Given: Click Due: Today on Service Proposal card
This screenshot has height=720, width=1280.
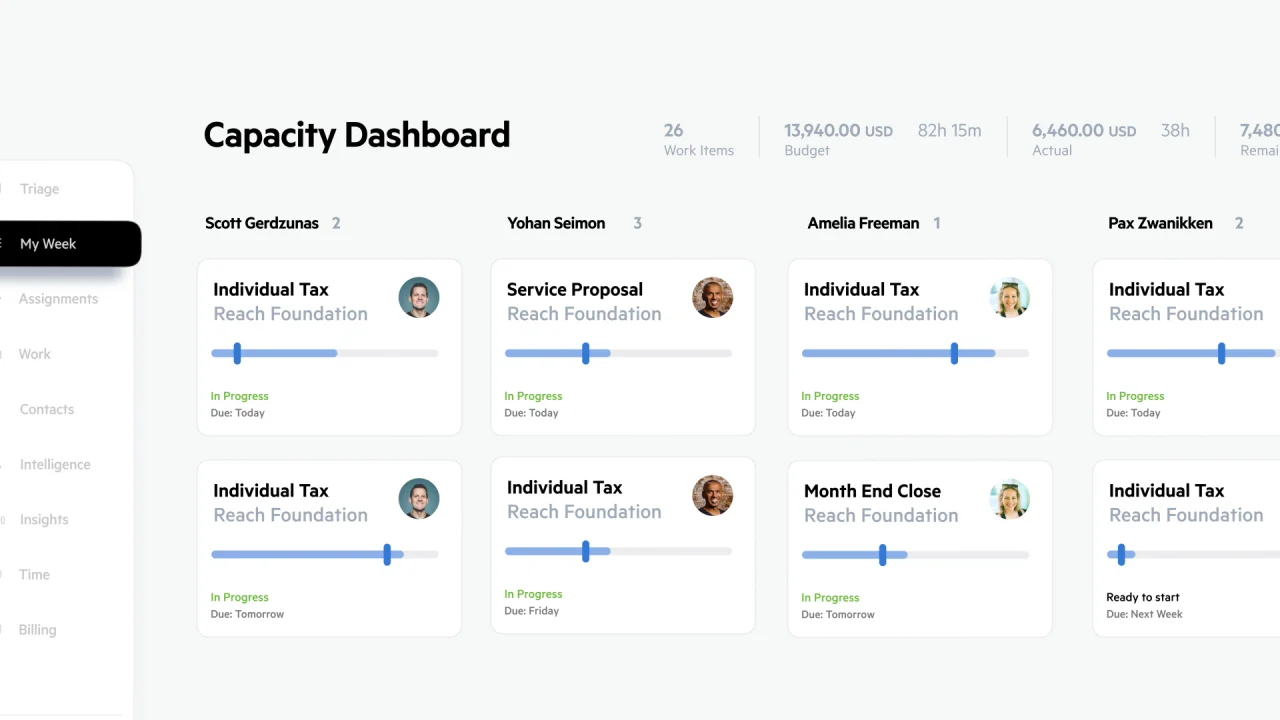Looking at the screenshot, I should coord(531,413).
